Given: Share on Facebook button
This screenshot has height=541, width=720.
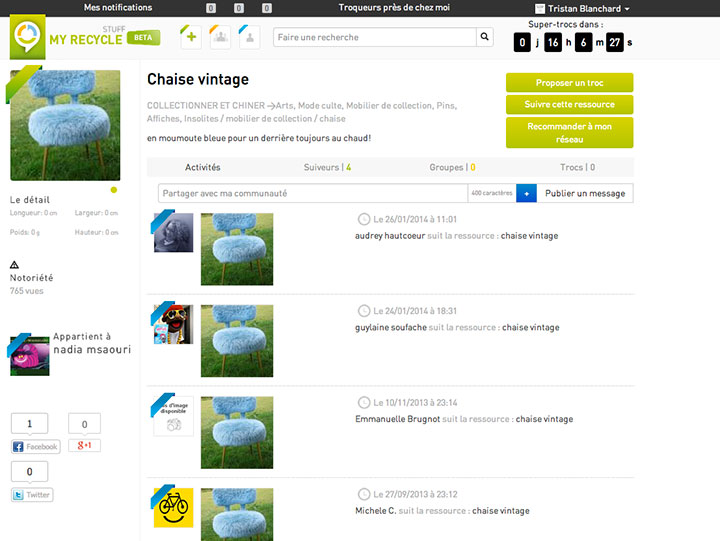Looking at the screenshot, I should (35, 446).
